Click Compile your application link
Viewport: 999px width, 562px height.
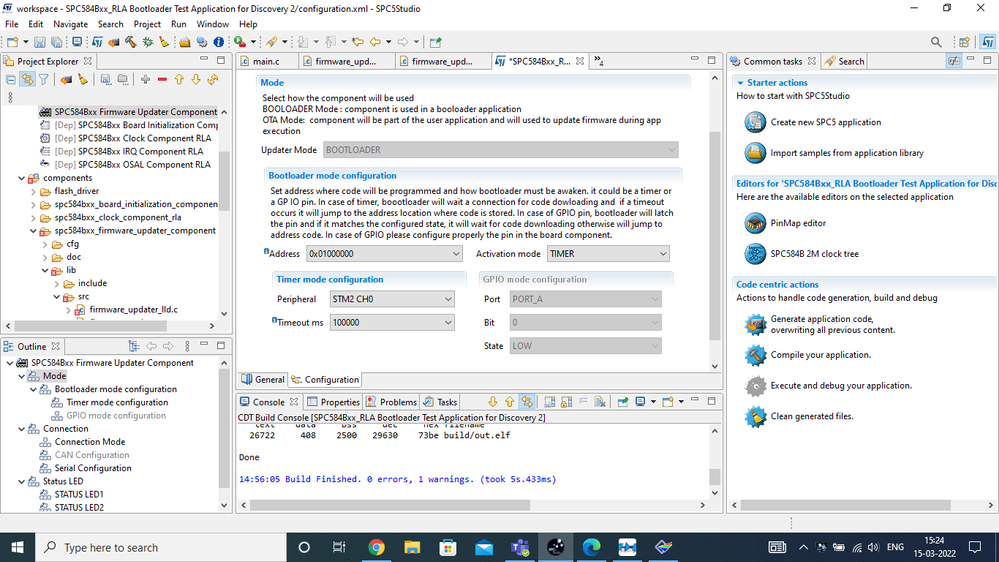821,355
